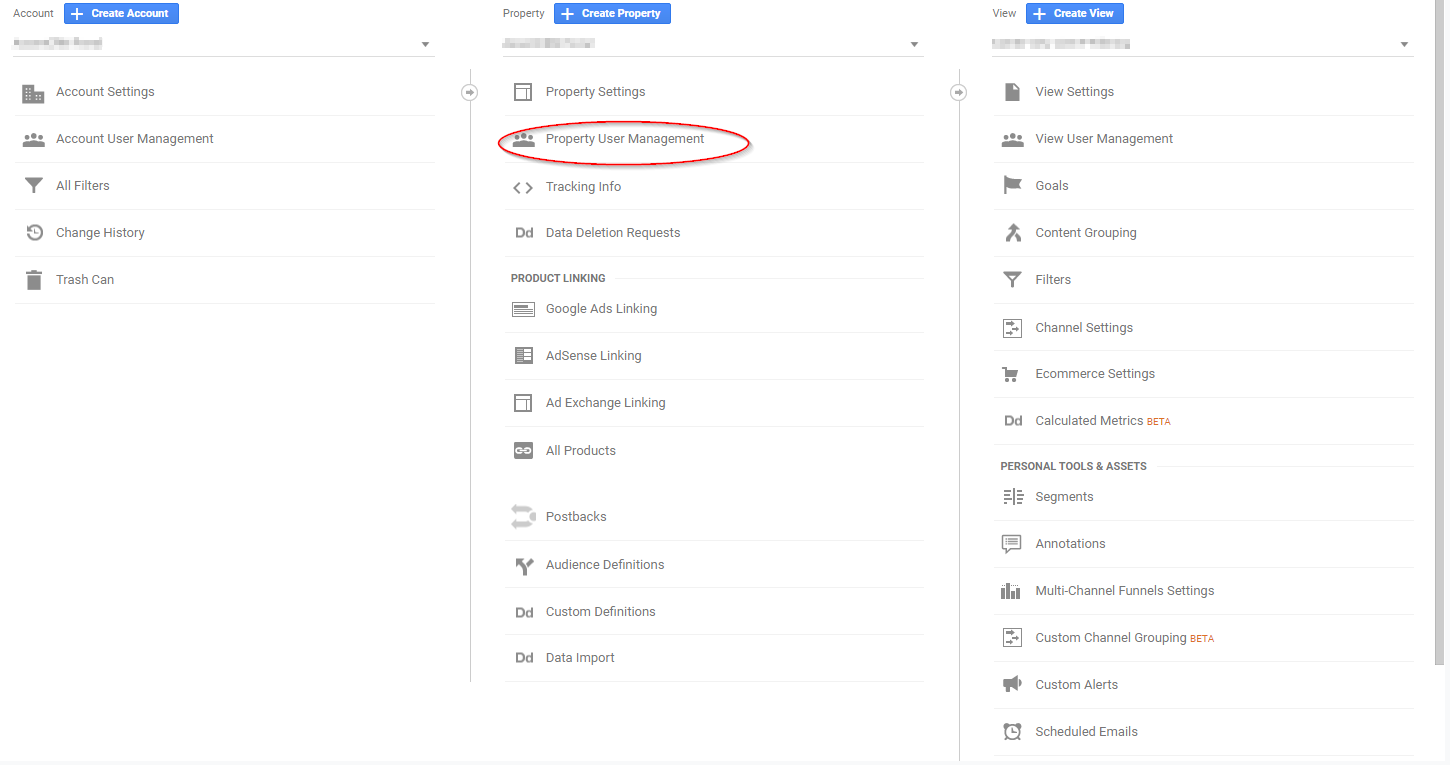Image resolution: width=1450 pixels, height=765 pixels.
Task: Click the Scheduled Emails clock icon
Action: (1013, 732)
